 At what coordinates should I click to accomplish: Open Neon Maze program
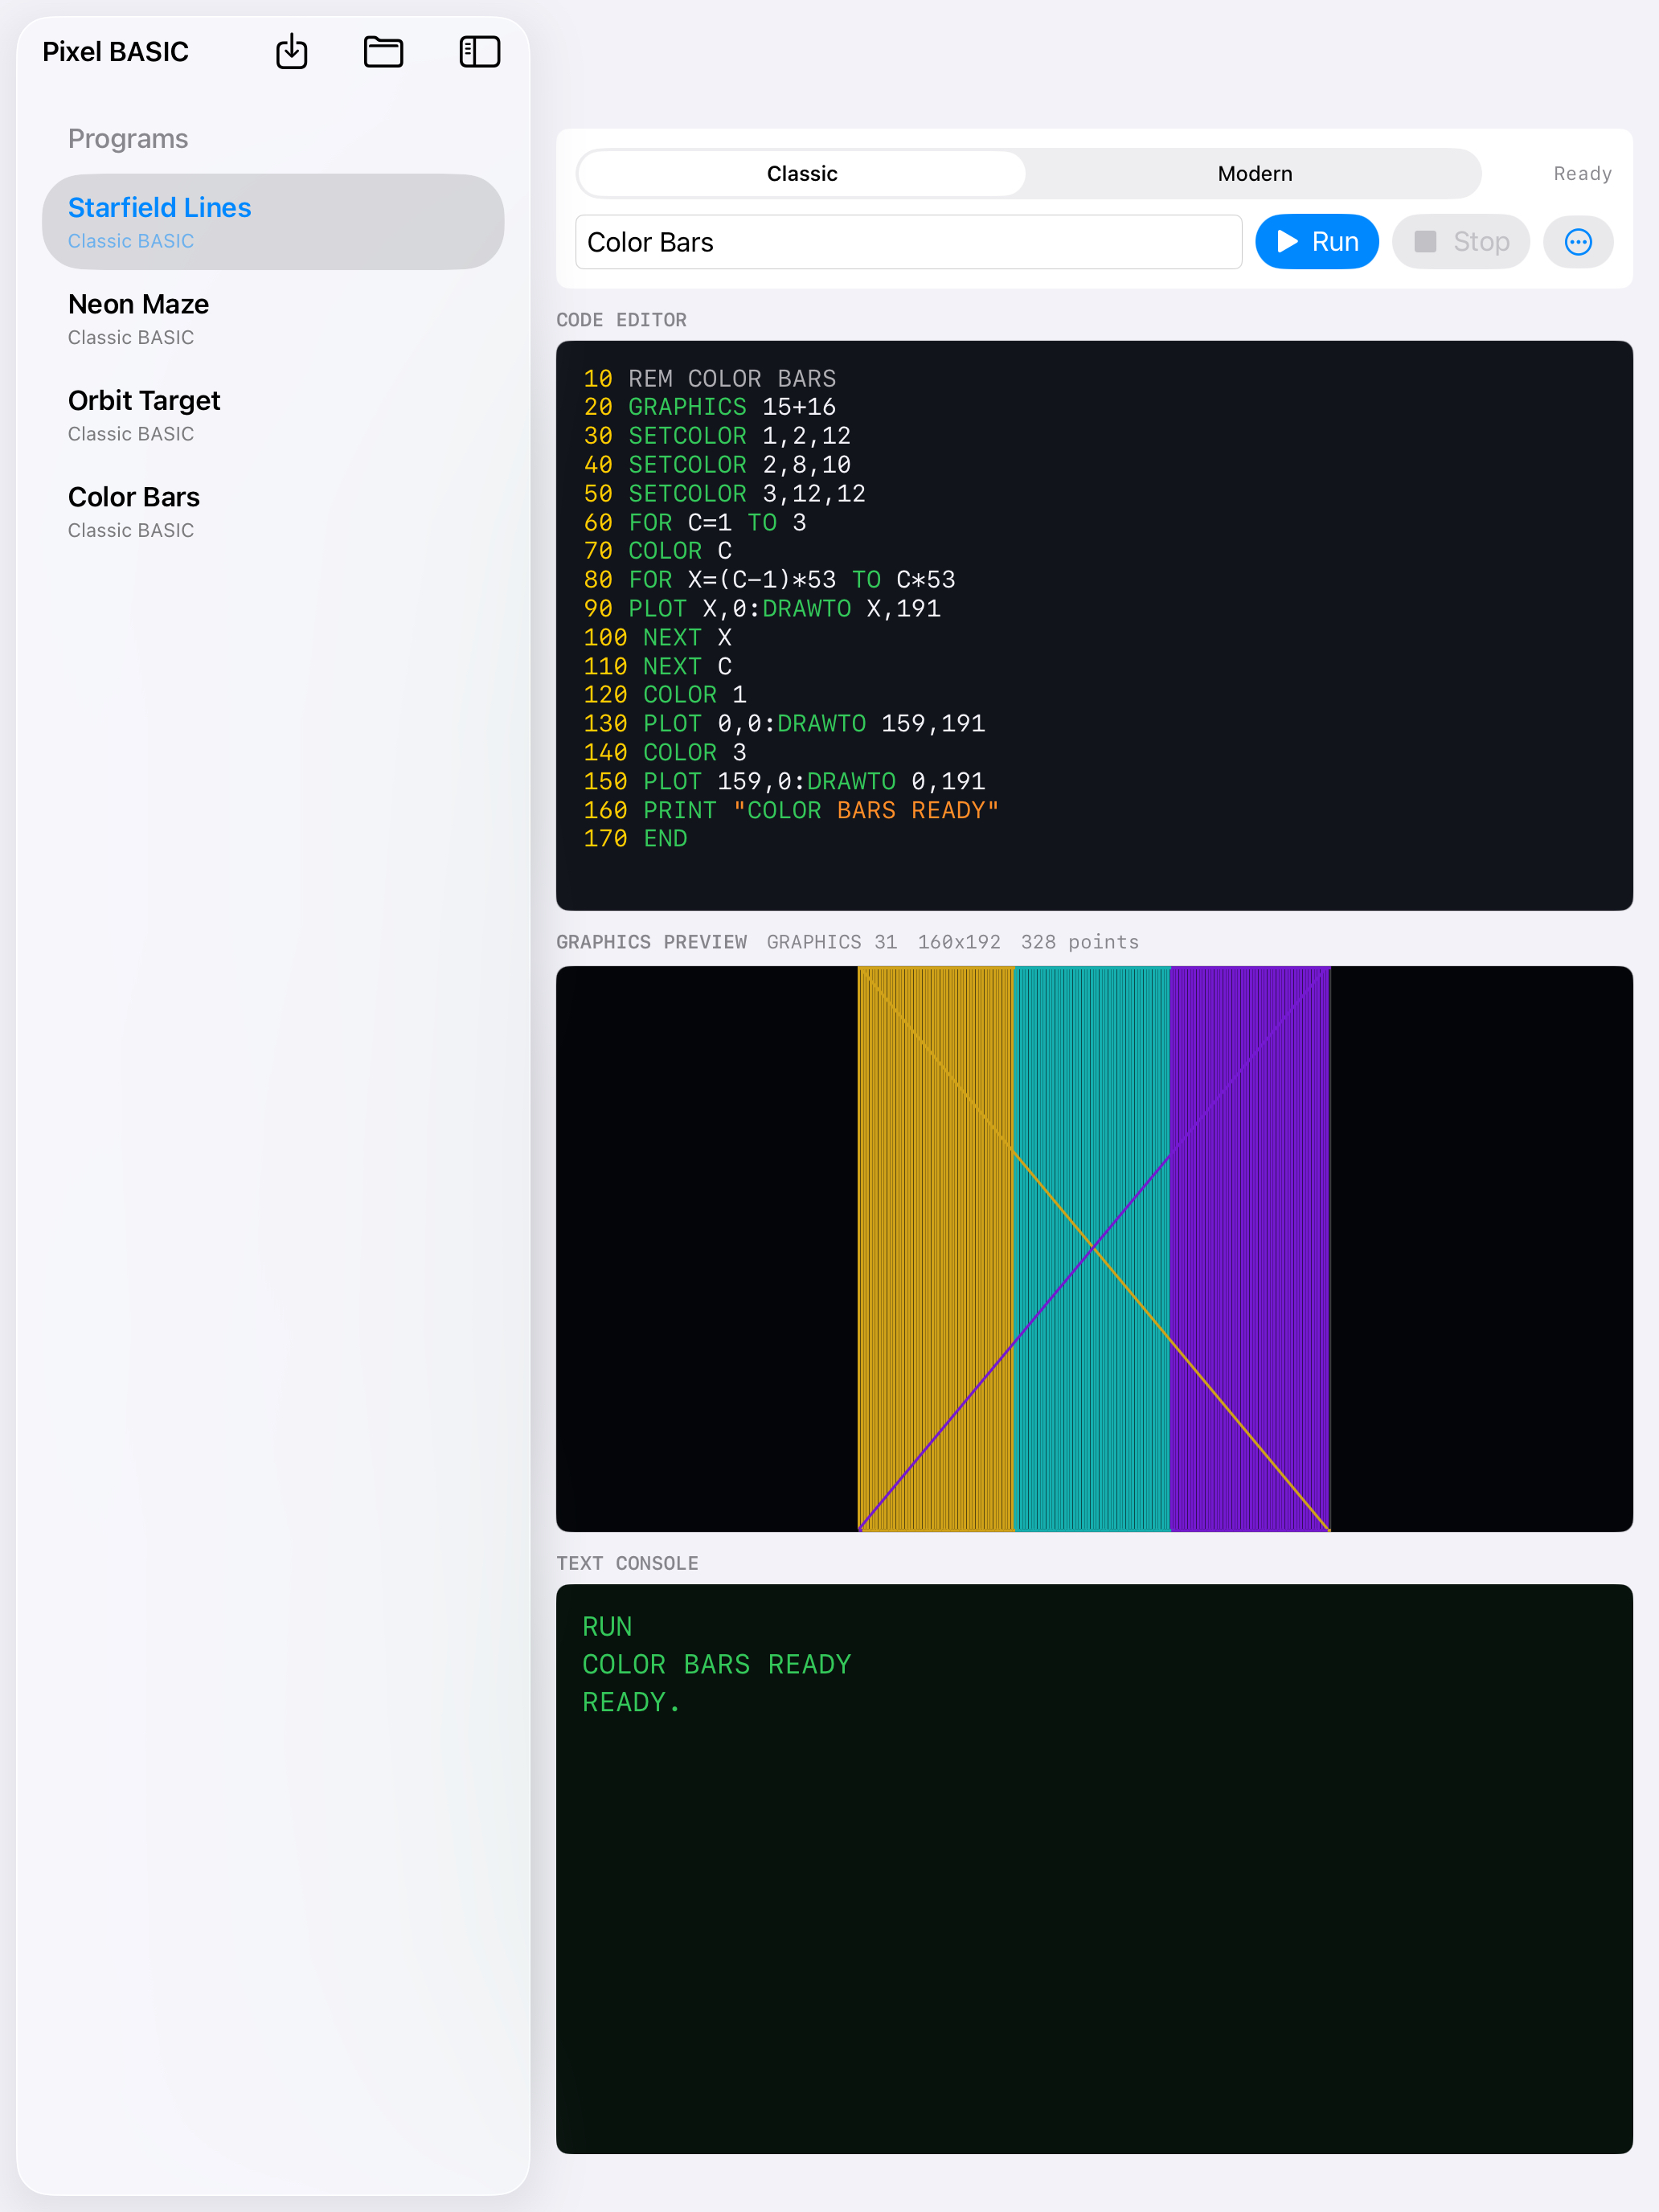(x=272, y=319)
